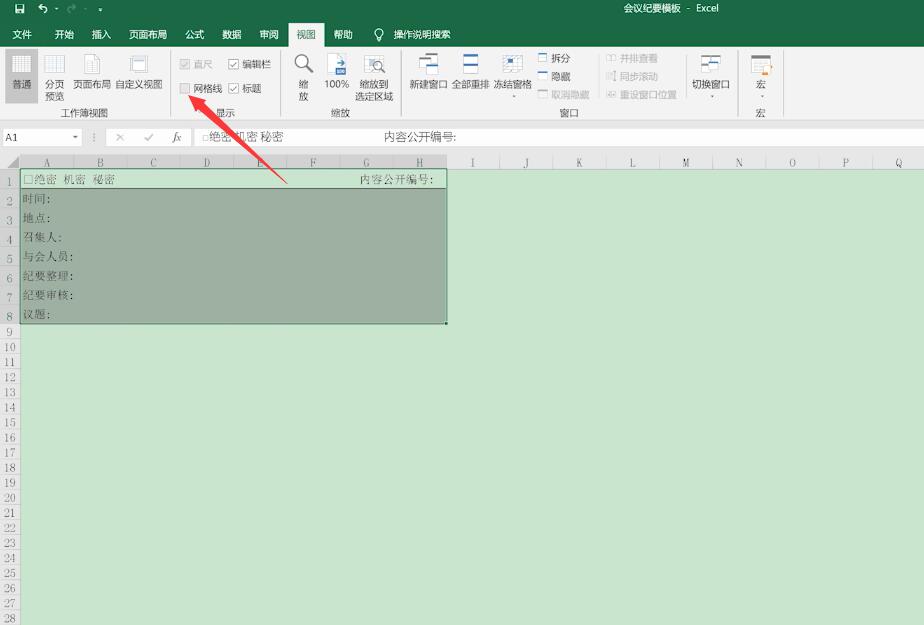
Task: Open the undo history dropdown arrow
Action: pyautogui.click(x=57, y=9)
